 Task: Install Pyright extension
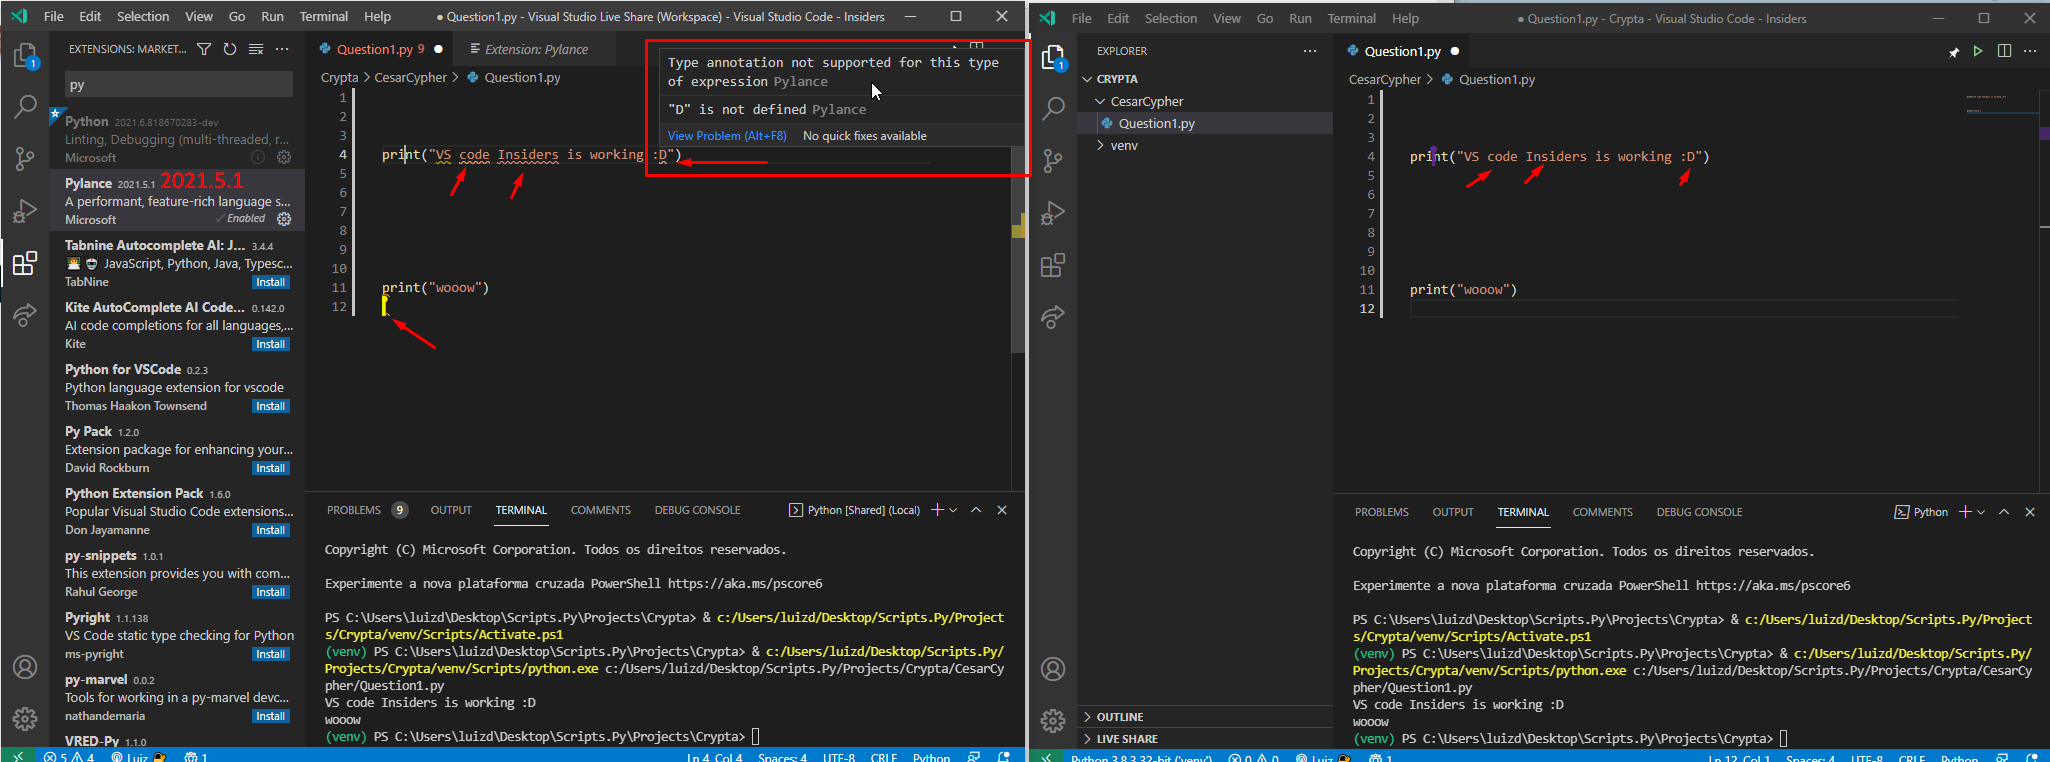coord(271,654)
